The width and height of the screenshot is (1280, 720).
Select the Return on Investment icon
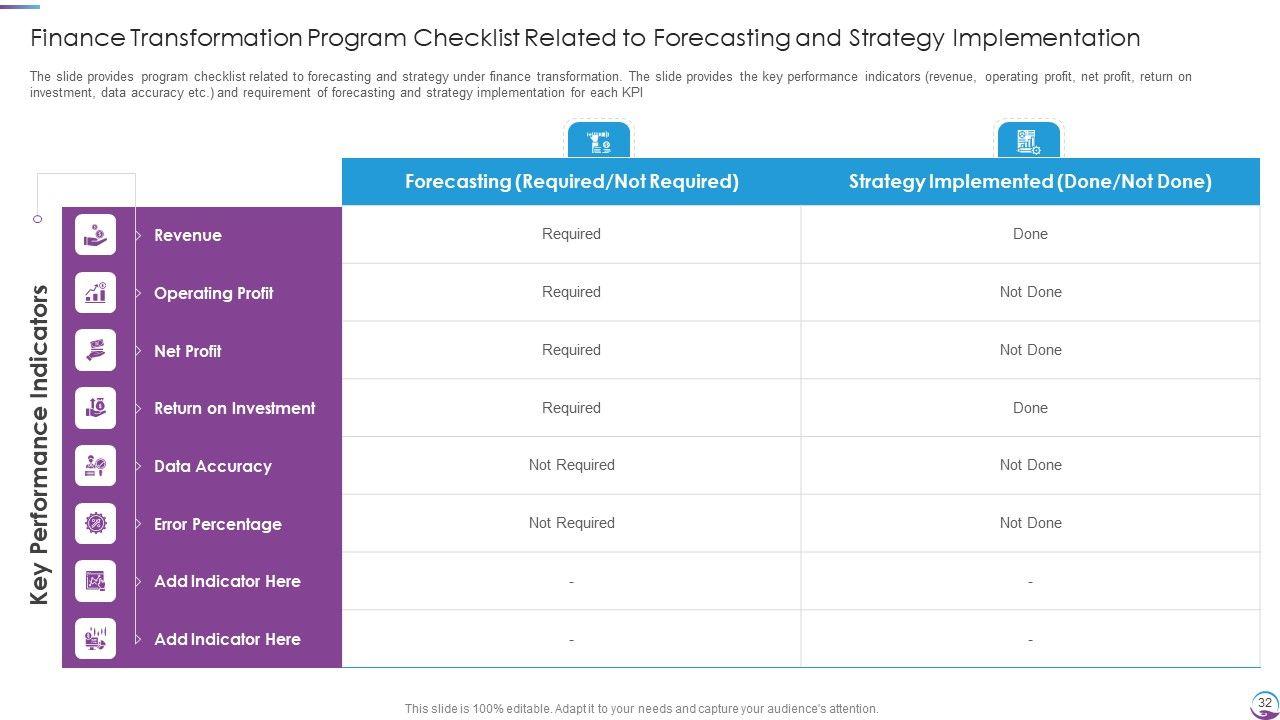click(95, 408)
